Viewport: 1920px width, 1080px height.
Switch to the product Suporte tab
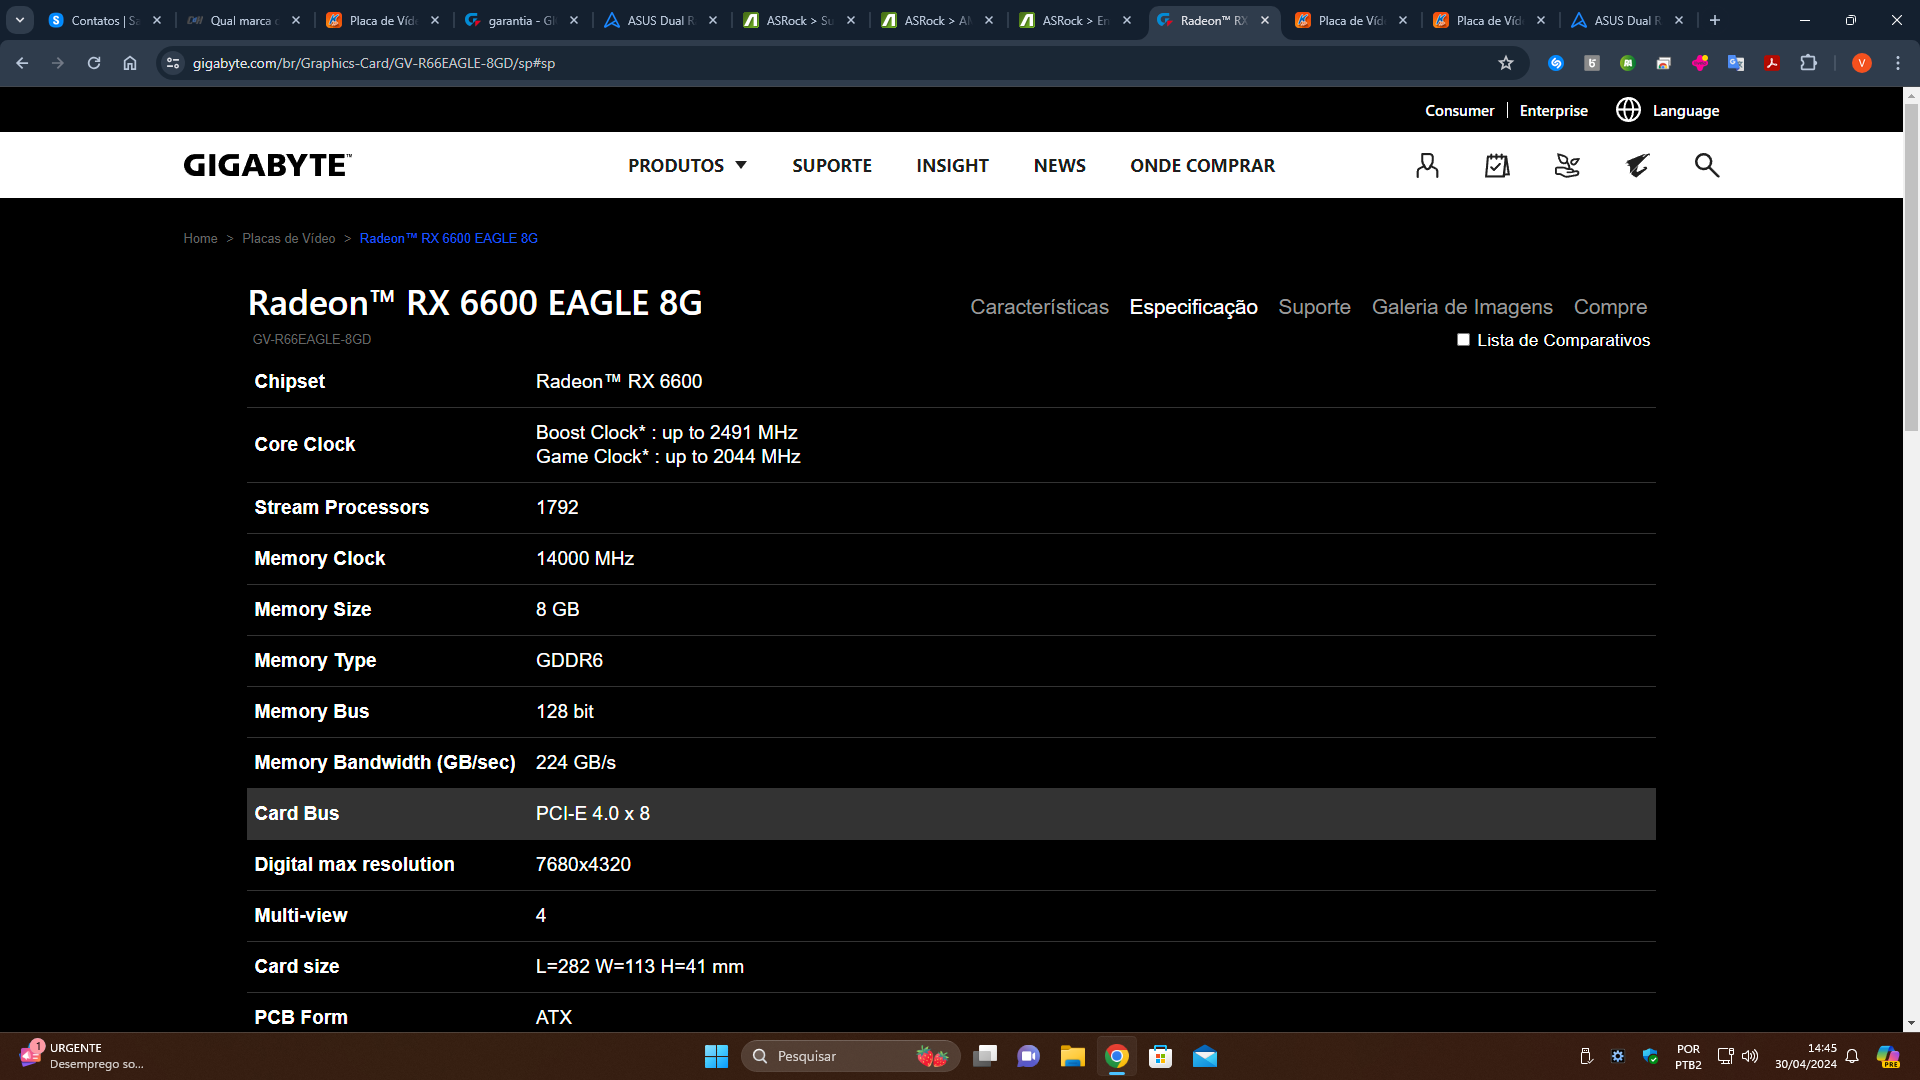pyautogui.click(x=1314, y=307)
